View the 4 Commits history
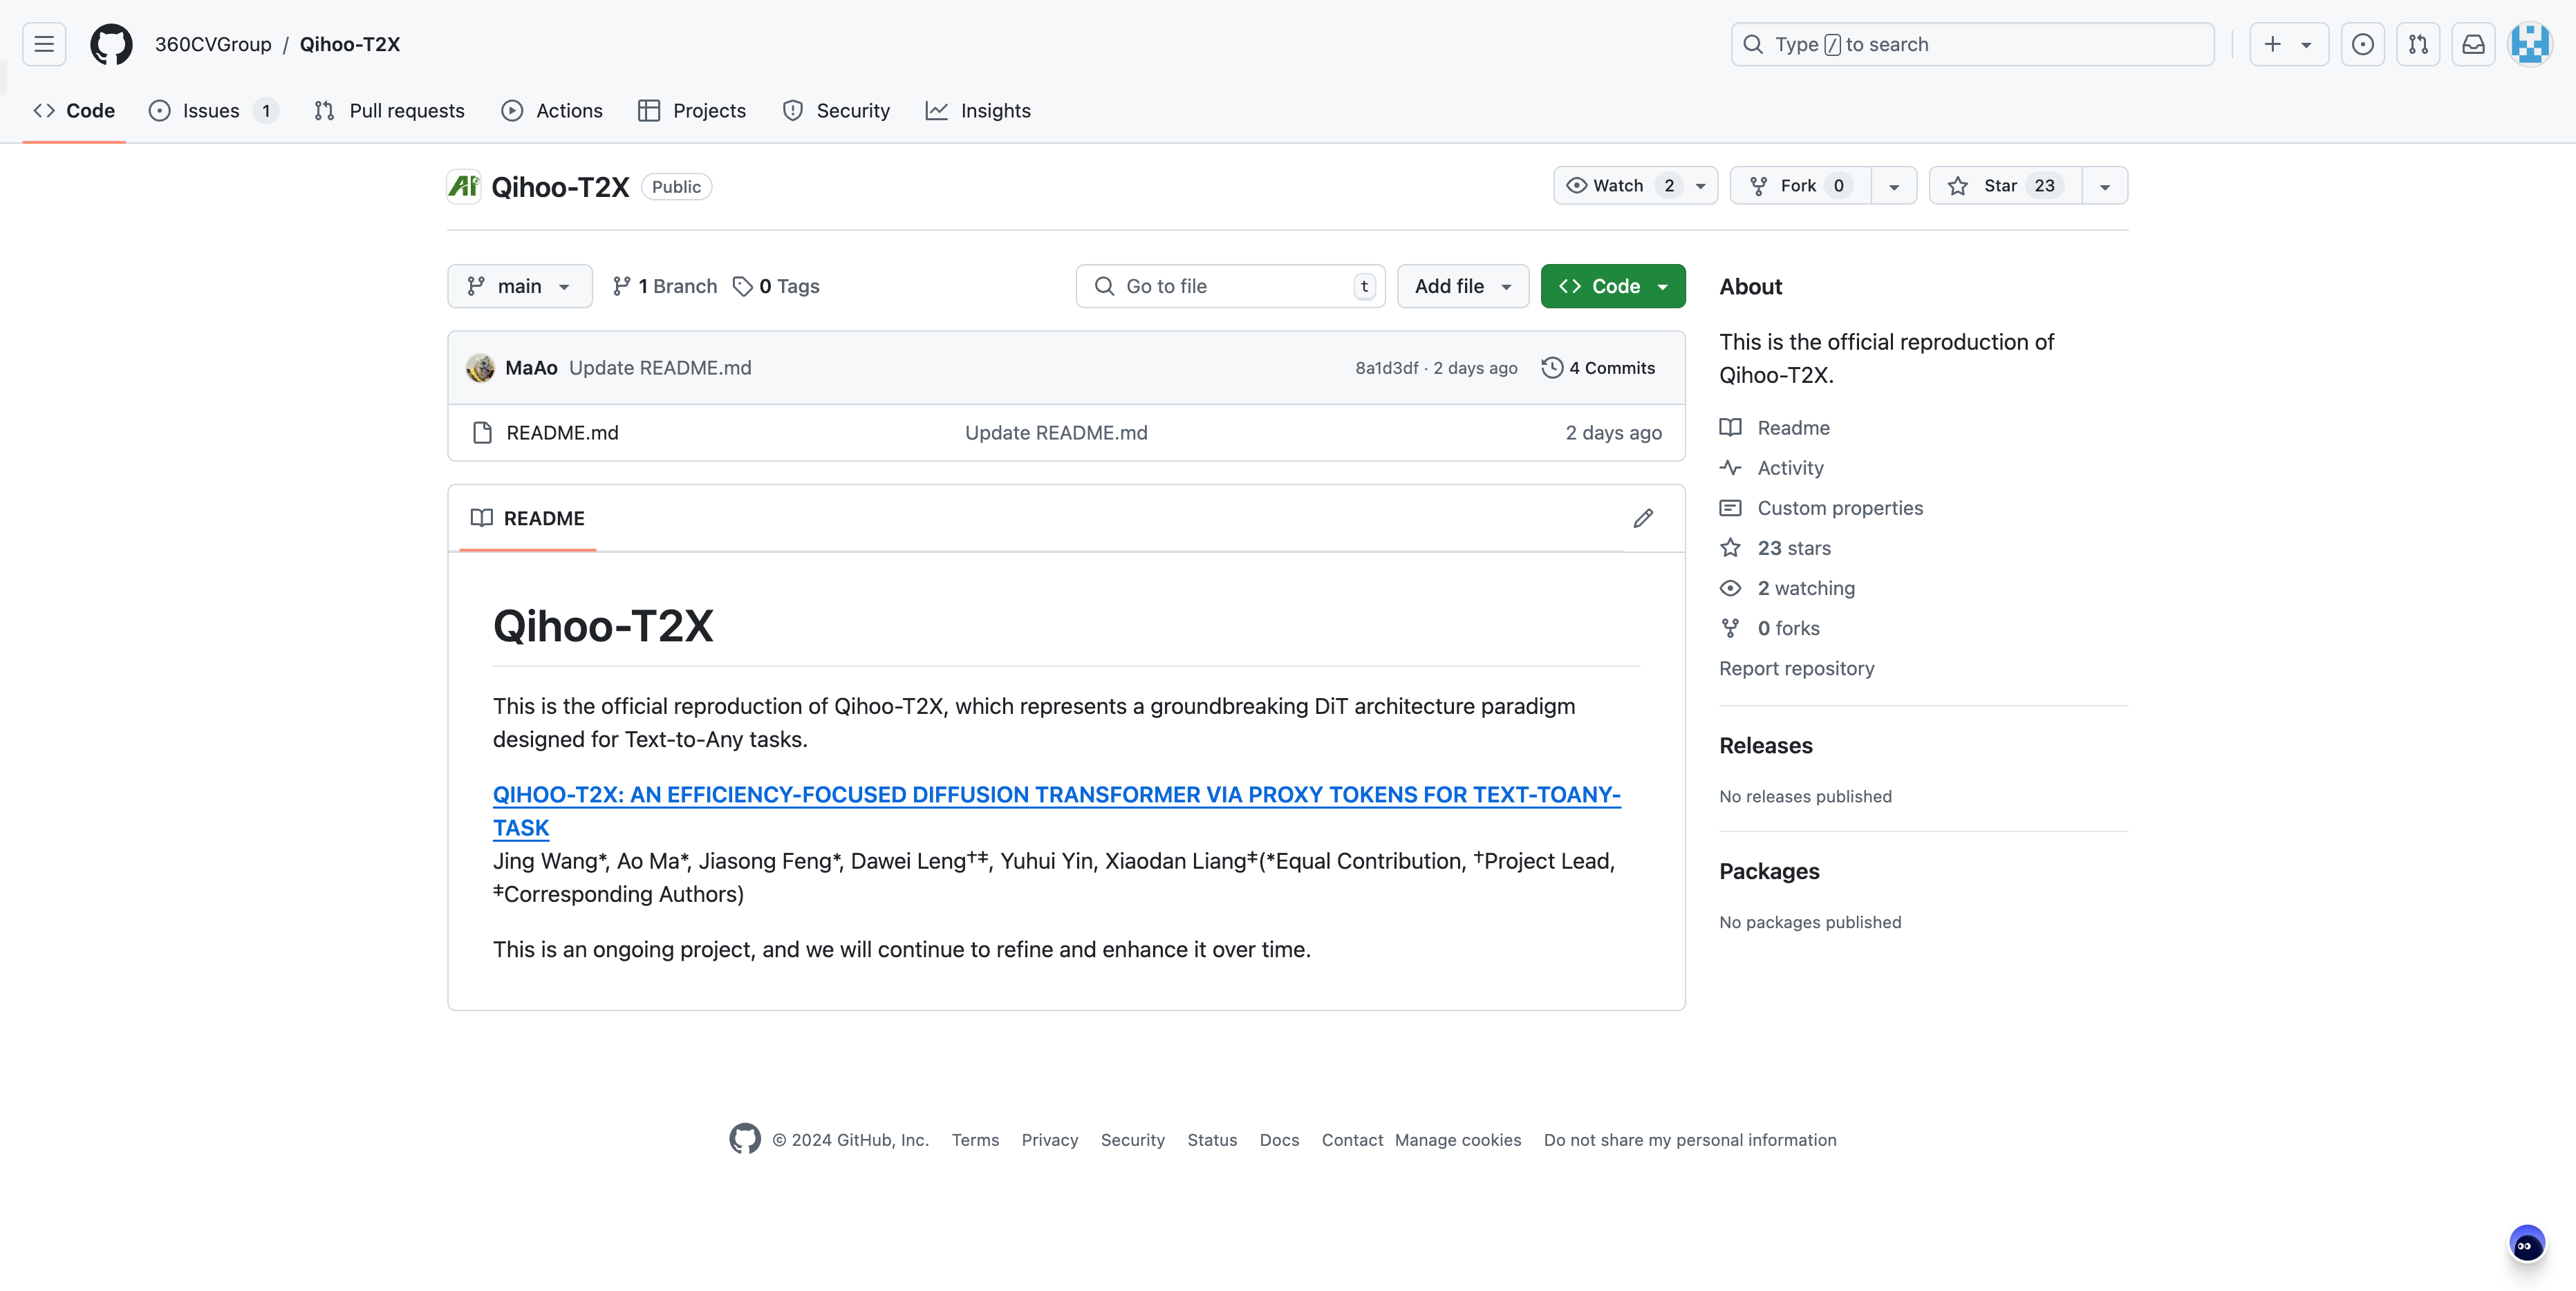2576x1291 pixels. coord(1598,368)
